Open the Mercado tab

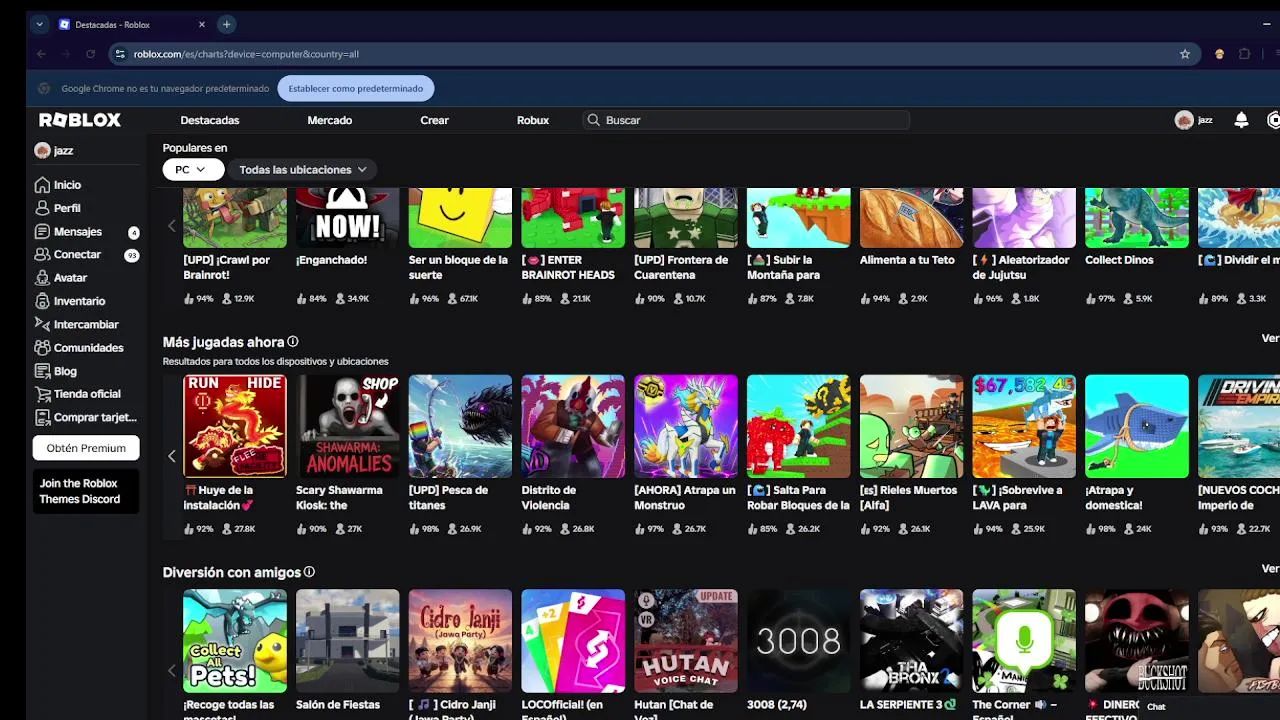[330, 120]
